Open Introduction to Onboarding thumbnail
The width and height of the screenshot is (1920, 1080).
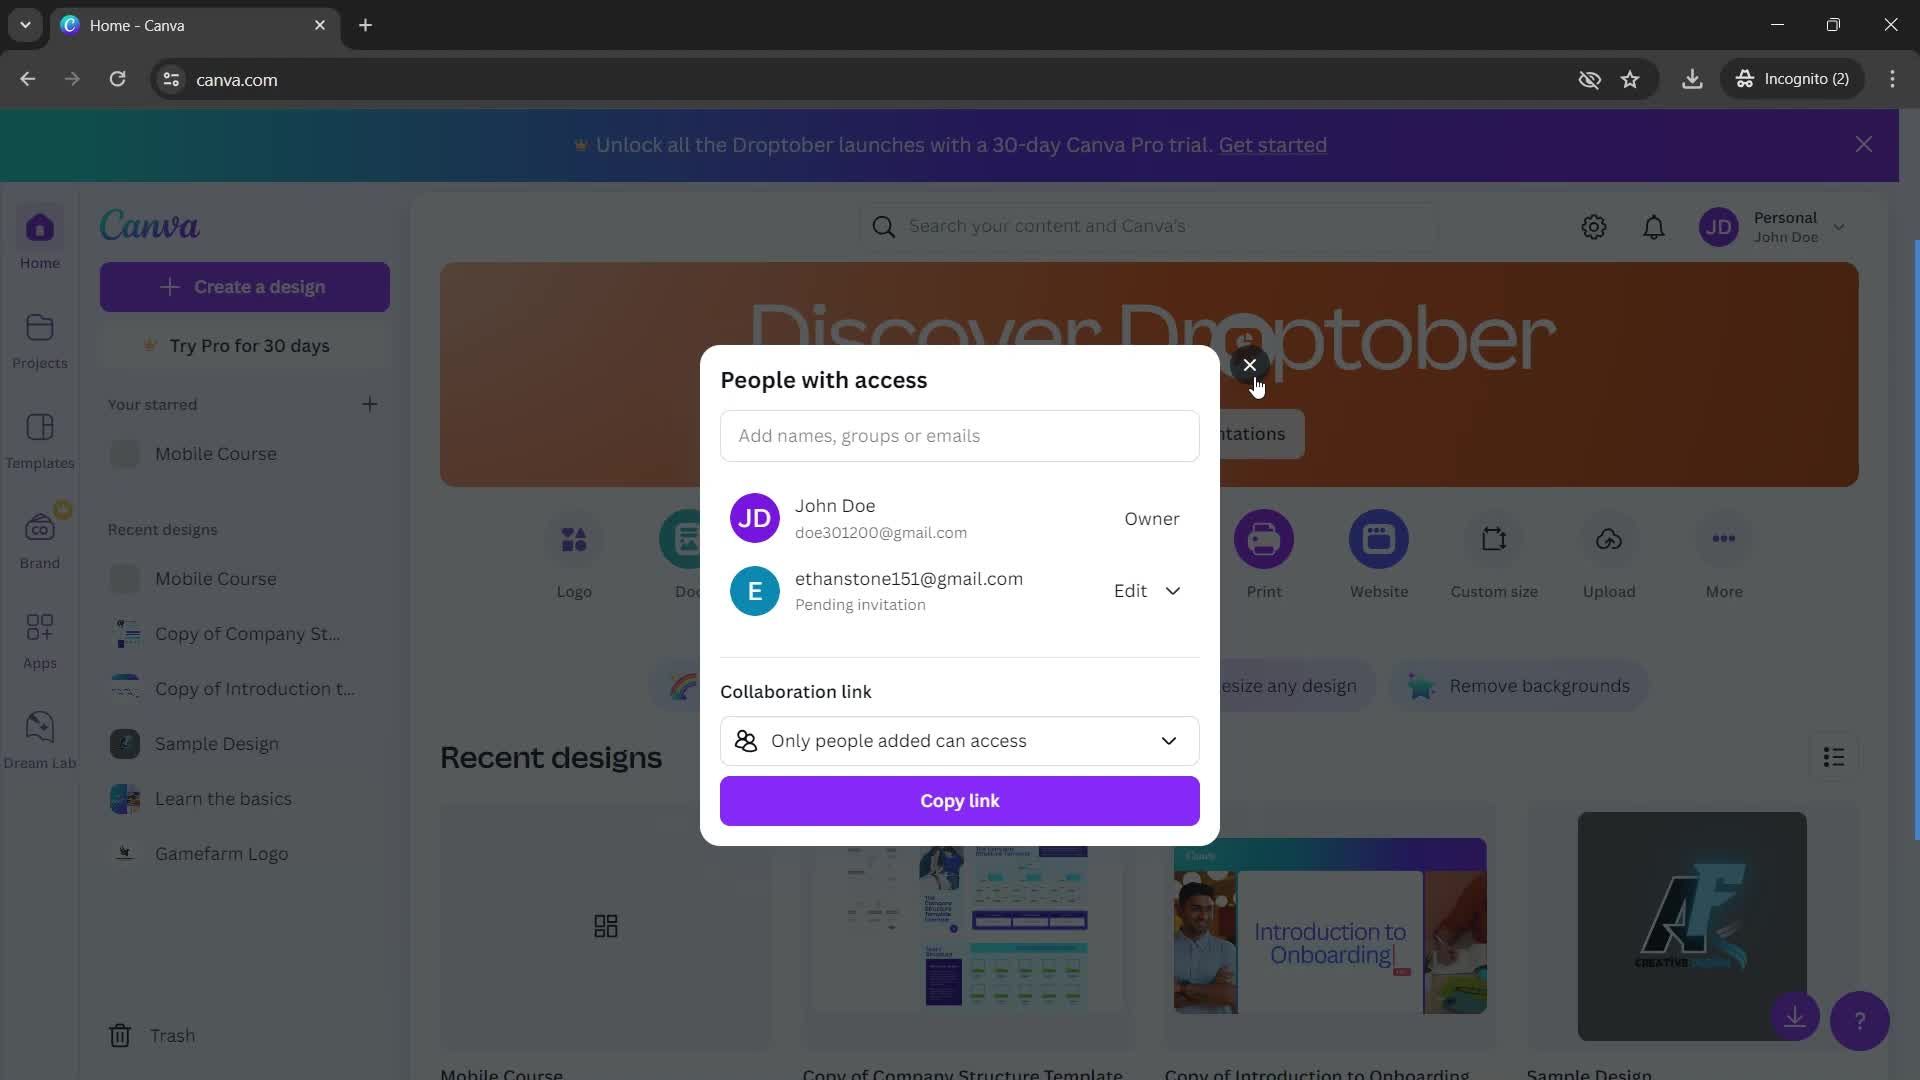click(x=1330, y=926)
